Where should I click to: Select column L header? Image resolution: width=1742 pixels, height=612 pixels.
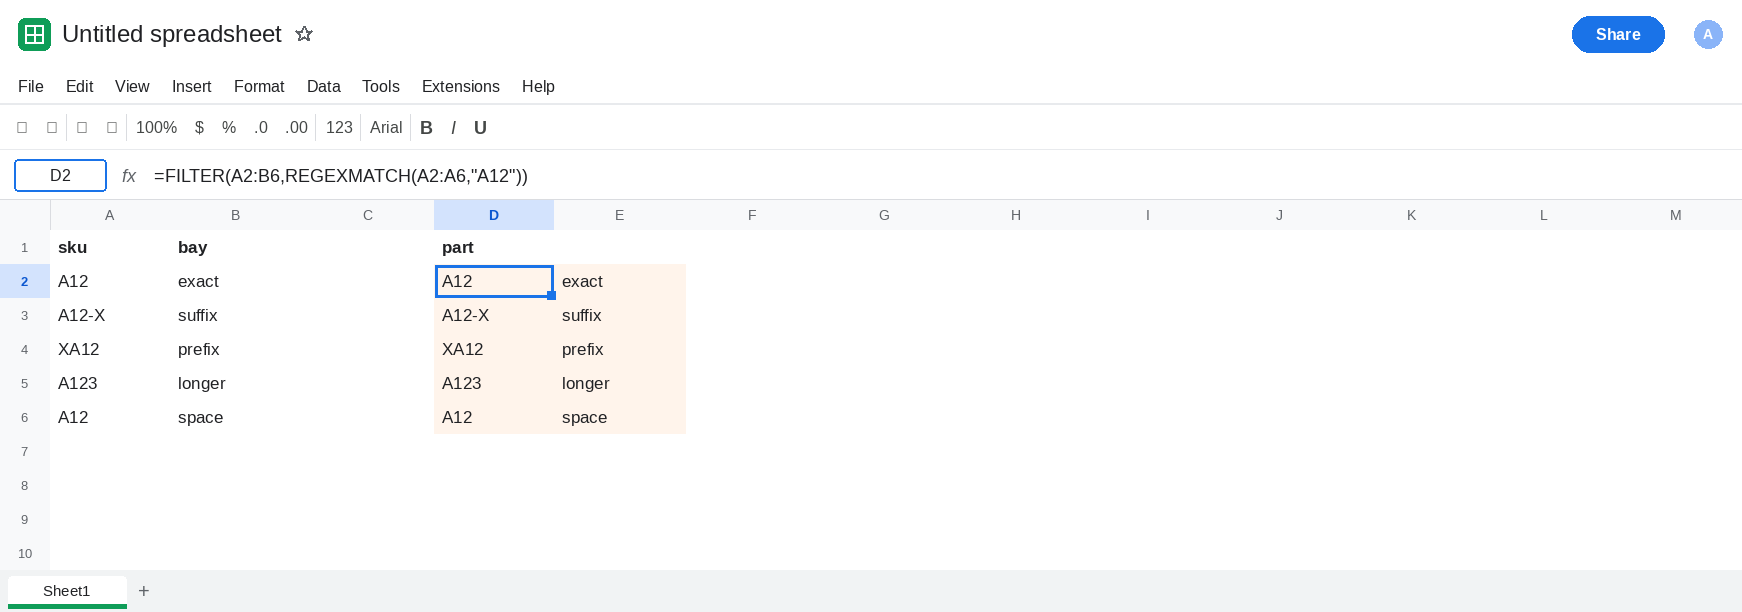(1544, 215)
